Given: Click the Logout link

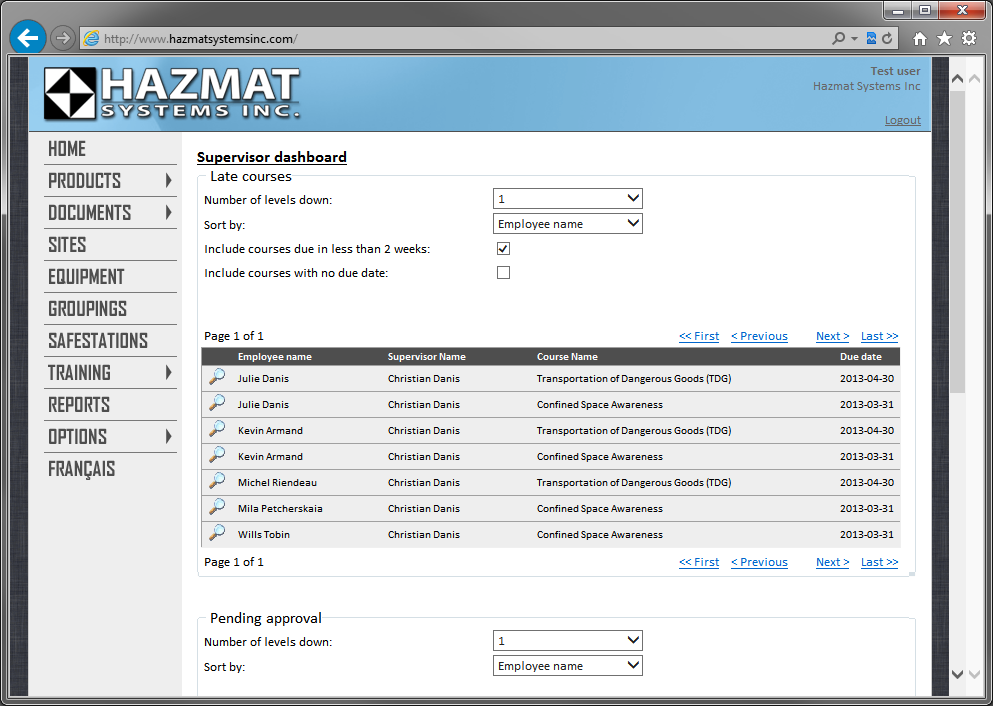Looking at the screenshot, I should [902, 120].
